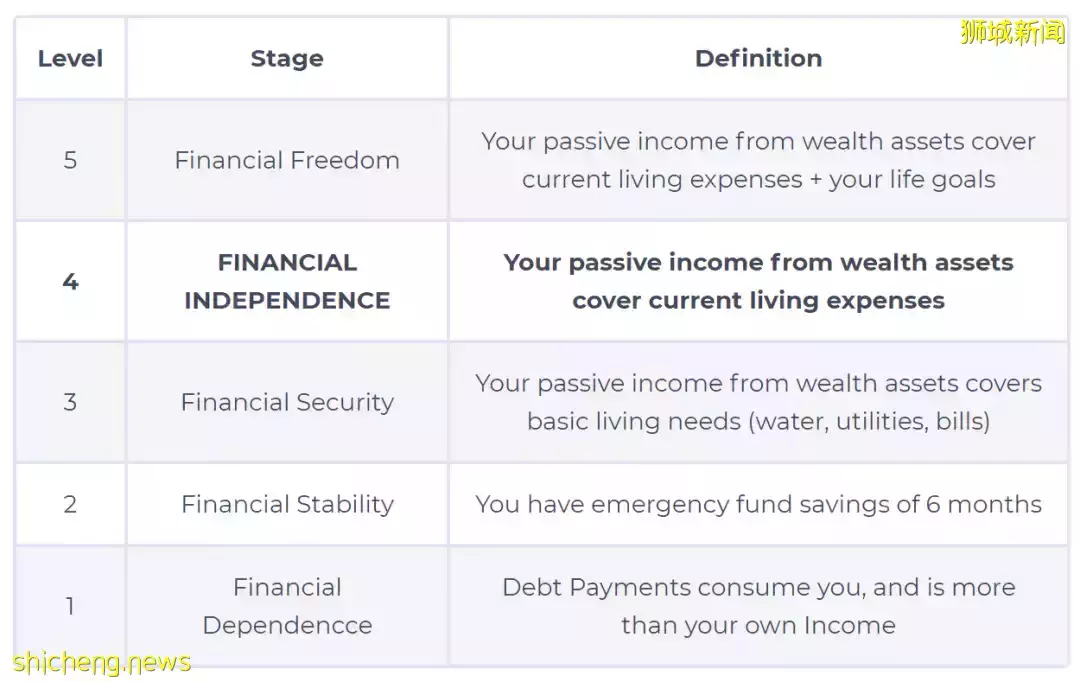Click the Definition column header
This screenshot has height=682, width=1080.
tap(758, 58)
